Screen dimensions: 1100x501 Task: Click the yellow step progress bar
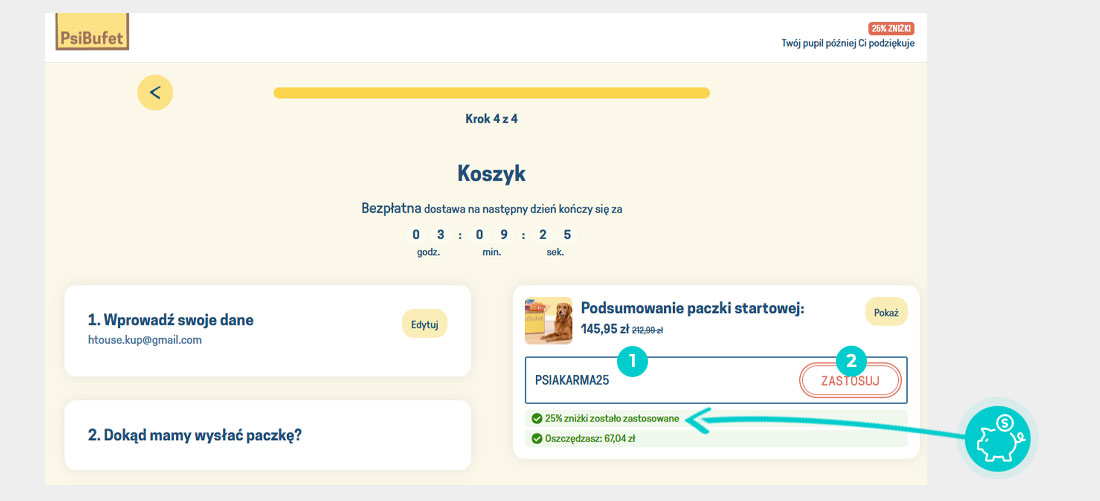tap(491, 93)
